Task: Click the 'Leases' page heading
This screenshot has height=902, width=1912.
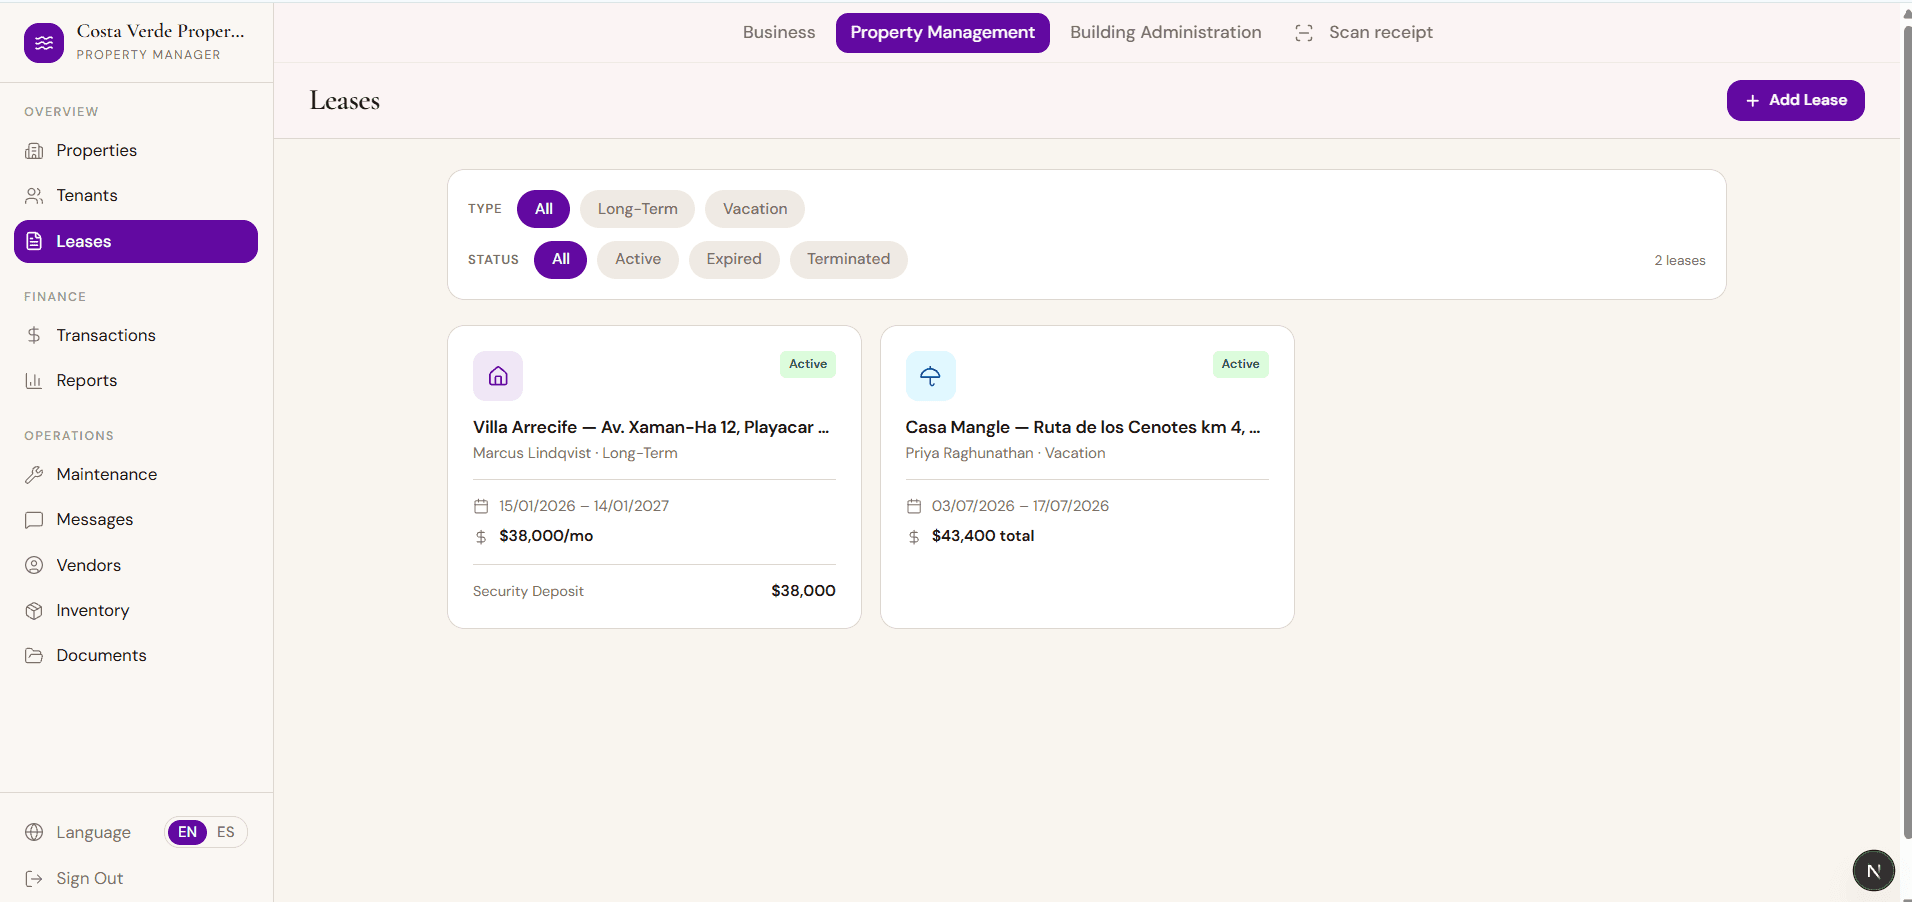Action: tap(345, 101)
